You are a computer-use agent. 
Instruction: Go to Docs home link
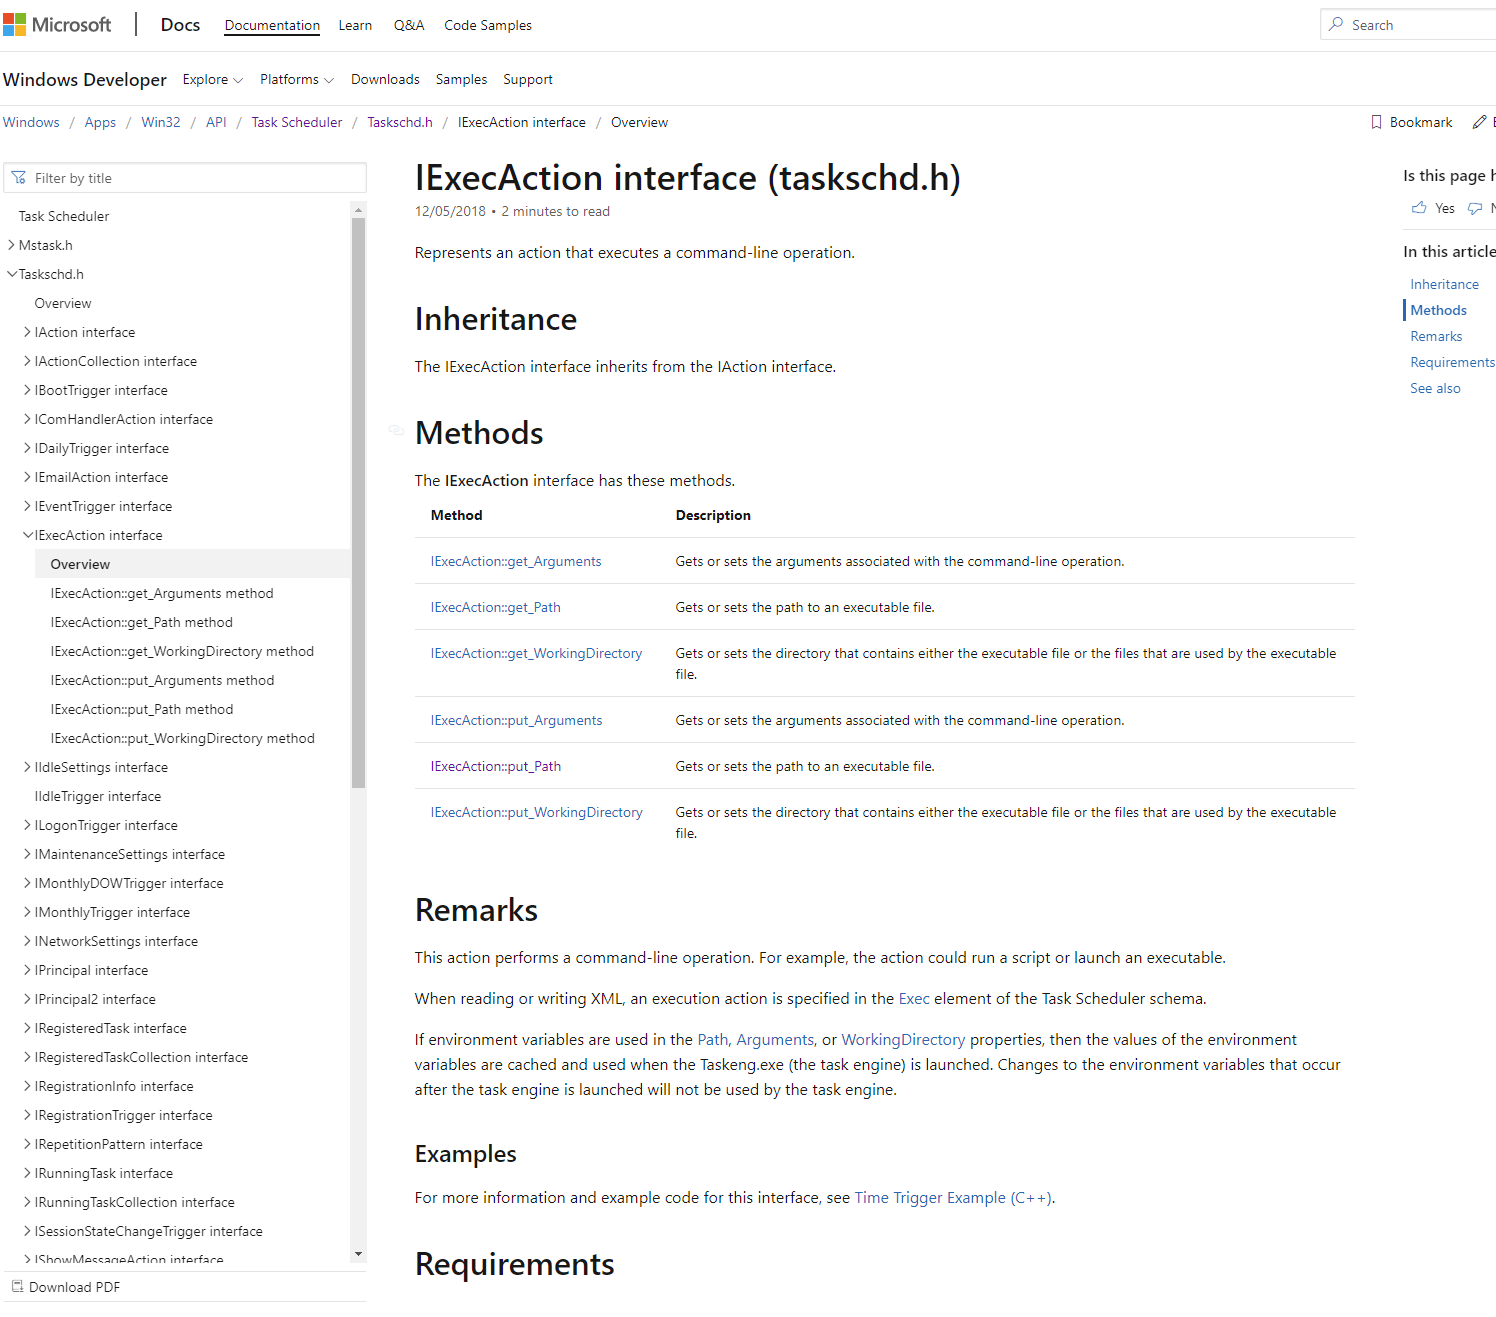click(x=180, y=25)
